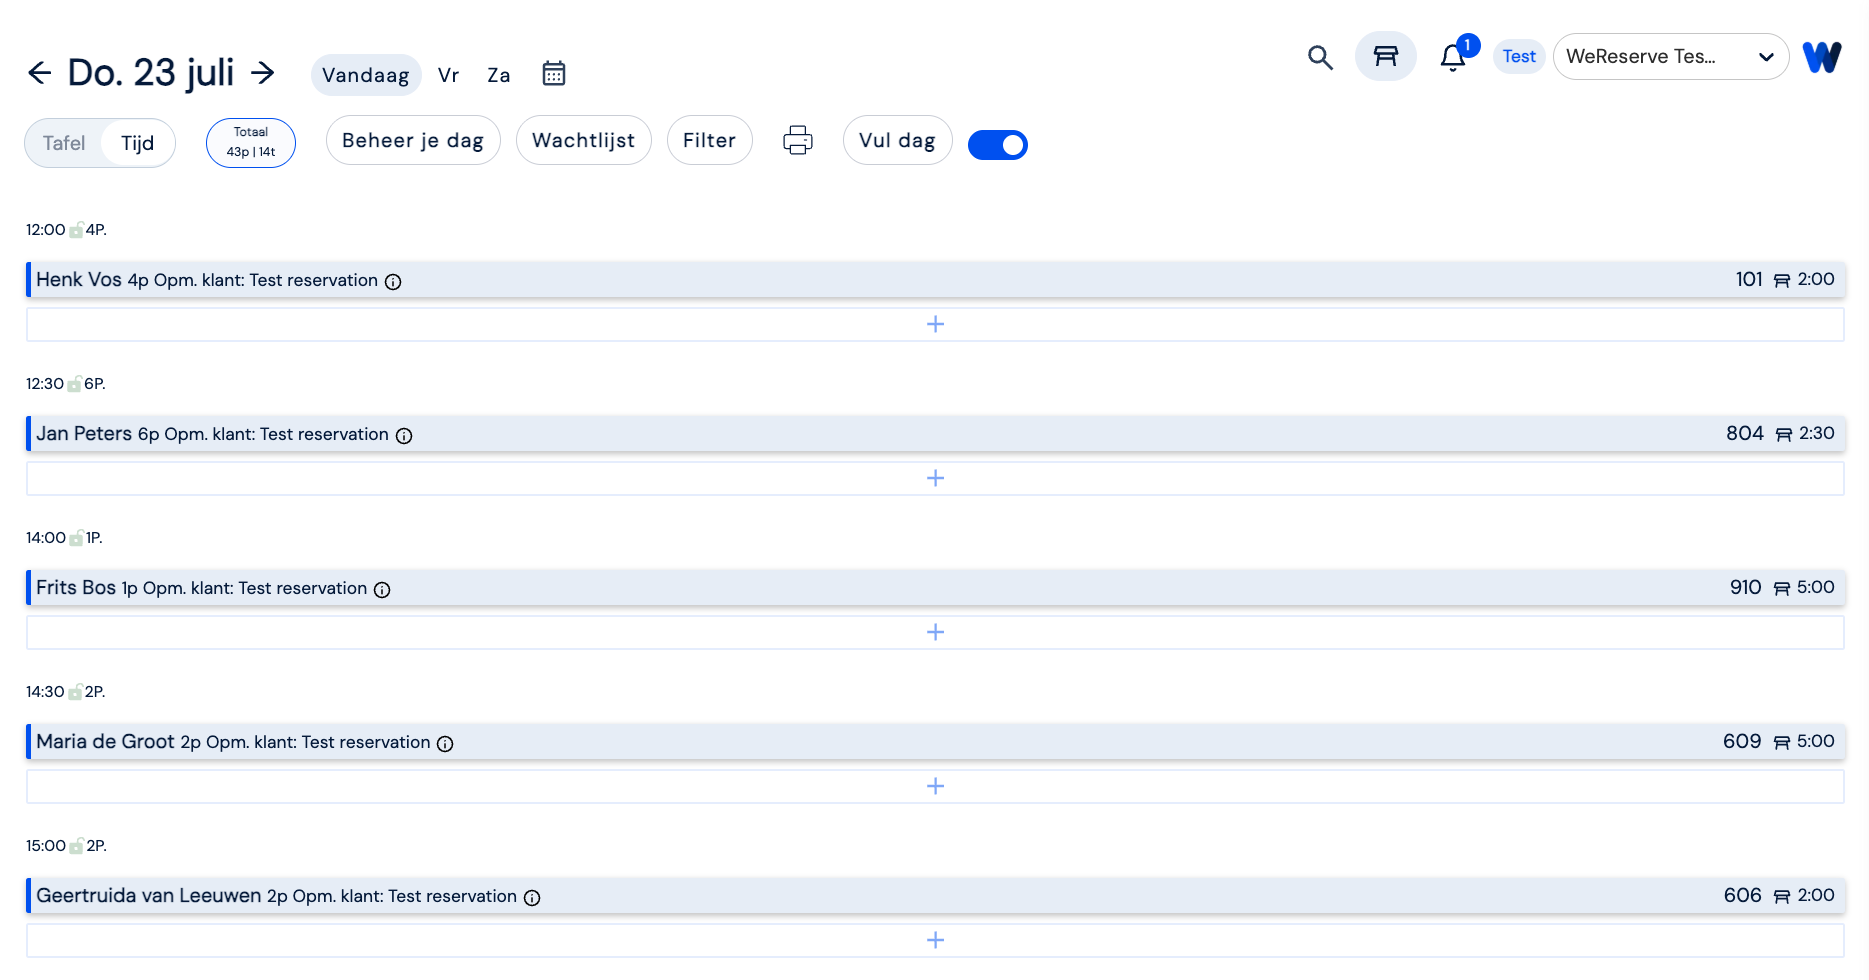Open the search magnifier
The image size is (1869, 980).
point(1320,57)
